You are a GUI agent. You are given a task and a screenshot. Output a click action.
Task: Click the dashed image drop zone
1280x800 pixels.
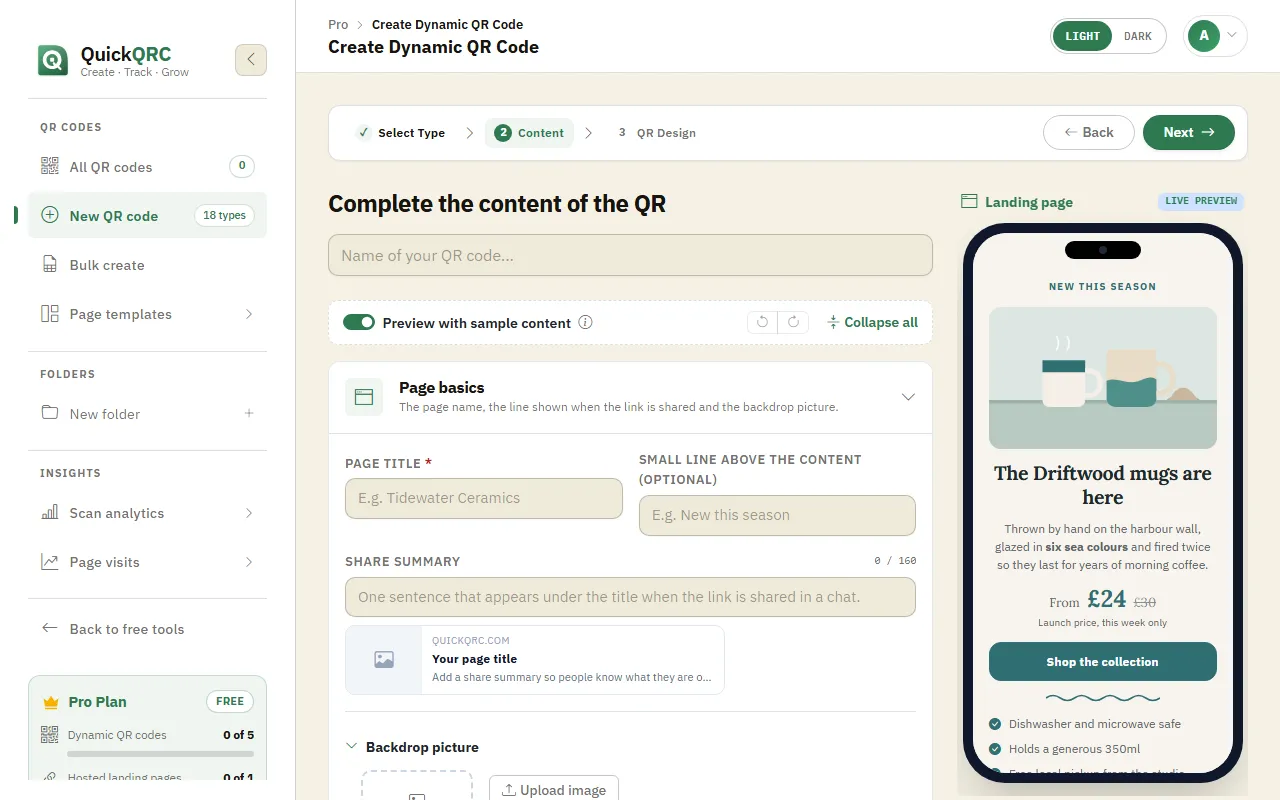tap(417, 785)
